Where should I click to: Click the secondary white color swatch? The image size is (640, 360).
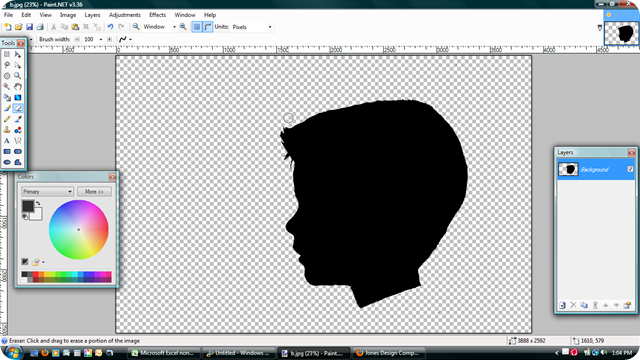point(37,214)
